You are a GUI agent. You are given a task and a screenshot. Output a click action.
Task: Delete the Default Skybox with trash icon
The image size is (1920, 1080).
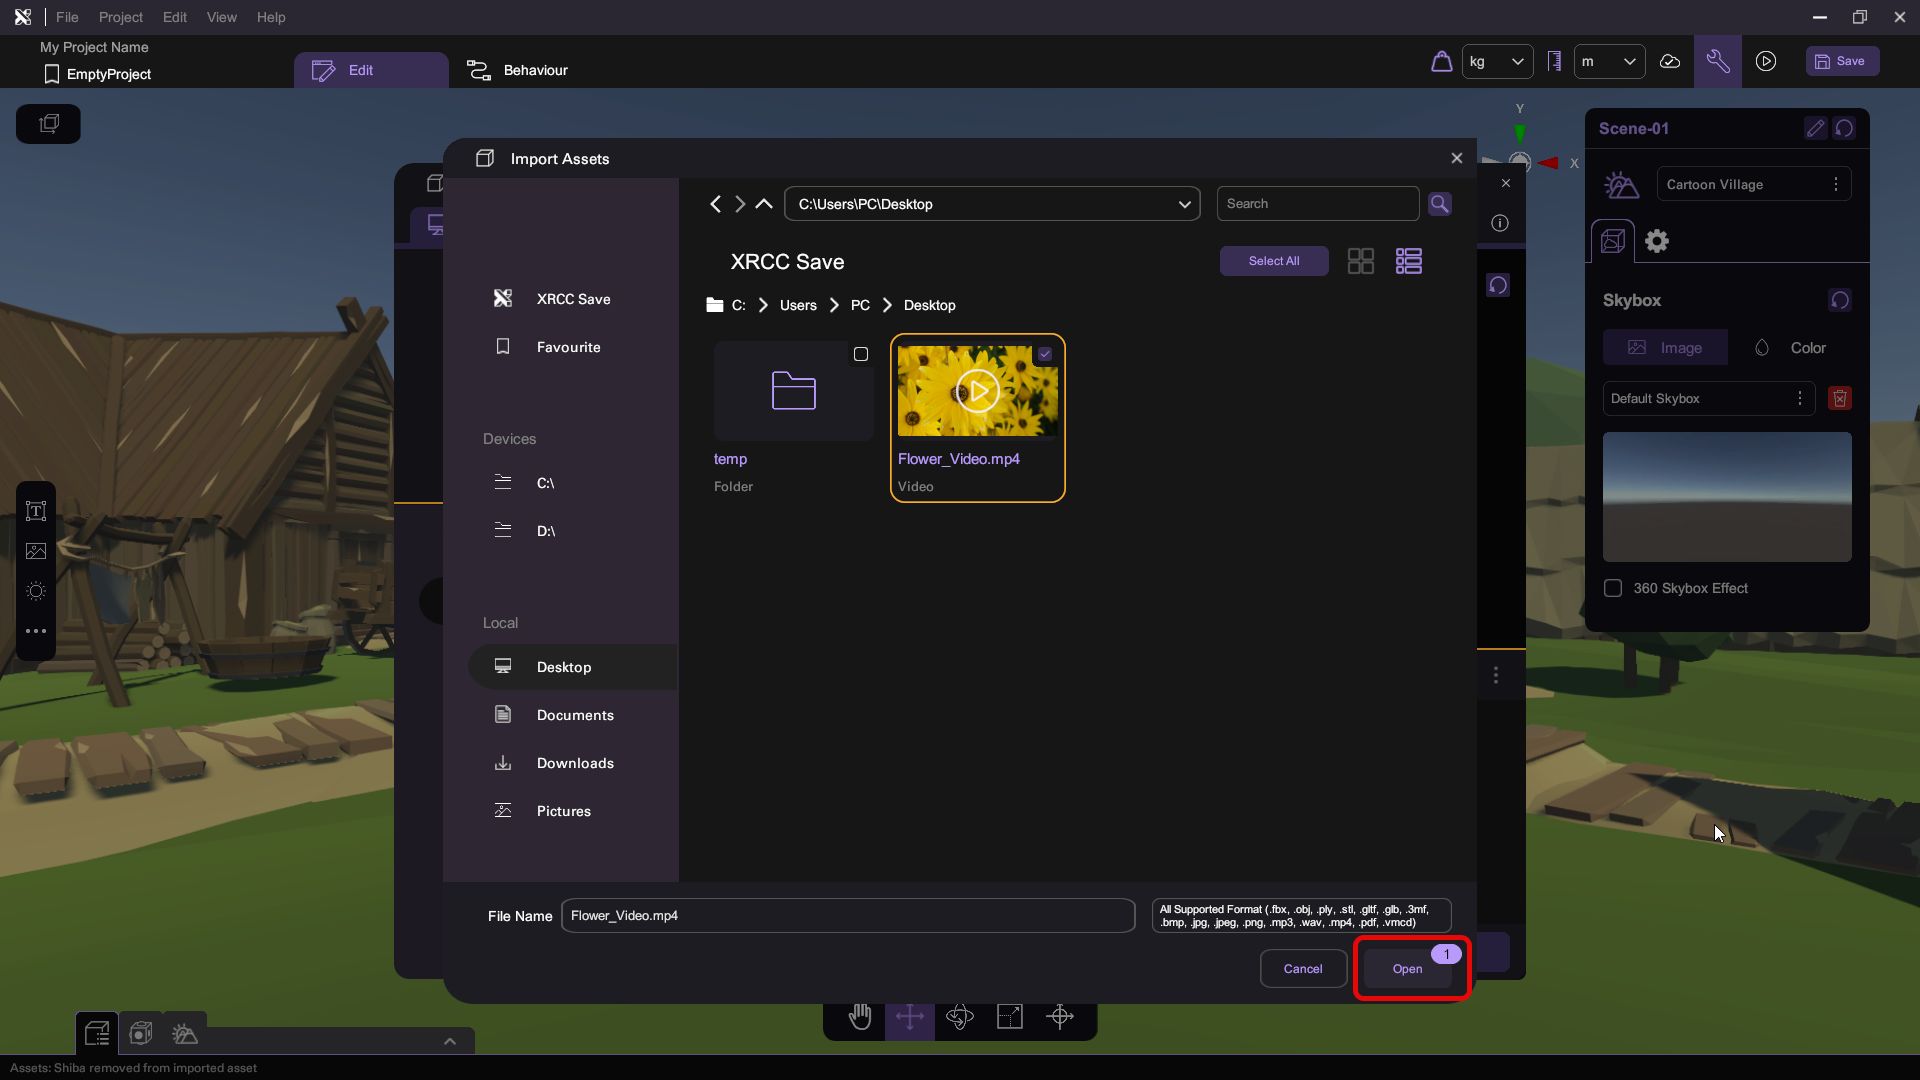point(1839,398)
